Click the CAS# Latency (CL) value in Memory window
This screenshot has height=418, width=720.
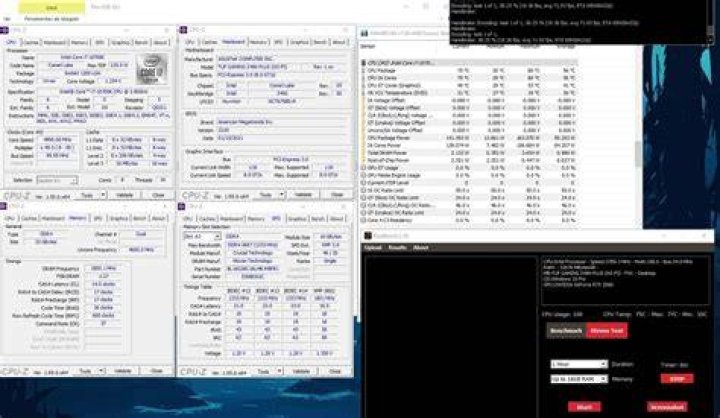coord(103,284)
